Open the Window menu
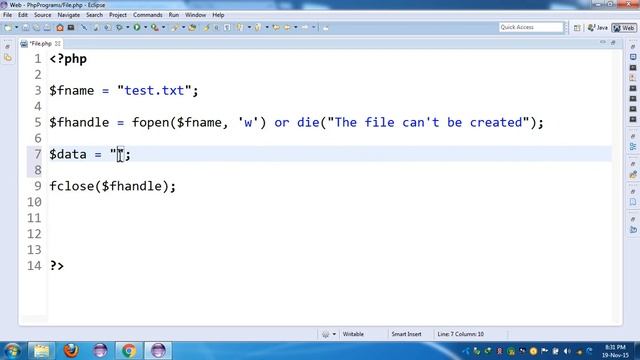640x360 pixels. 196,15
